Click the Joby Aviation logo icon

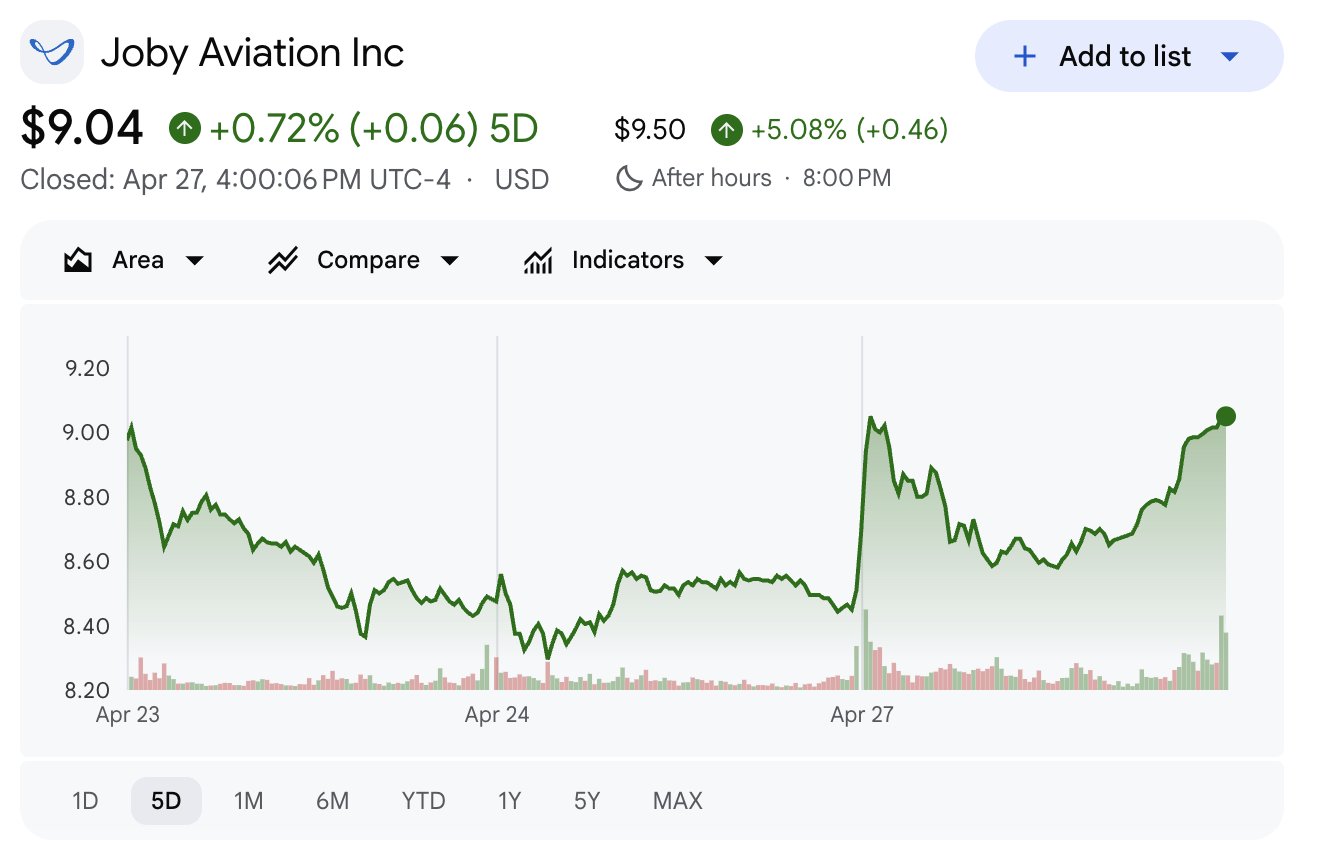click(51, 52)
